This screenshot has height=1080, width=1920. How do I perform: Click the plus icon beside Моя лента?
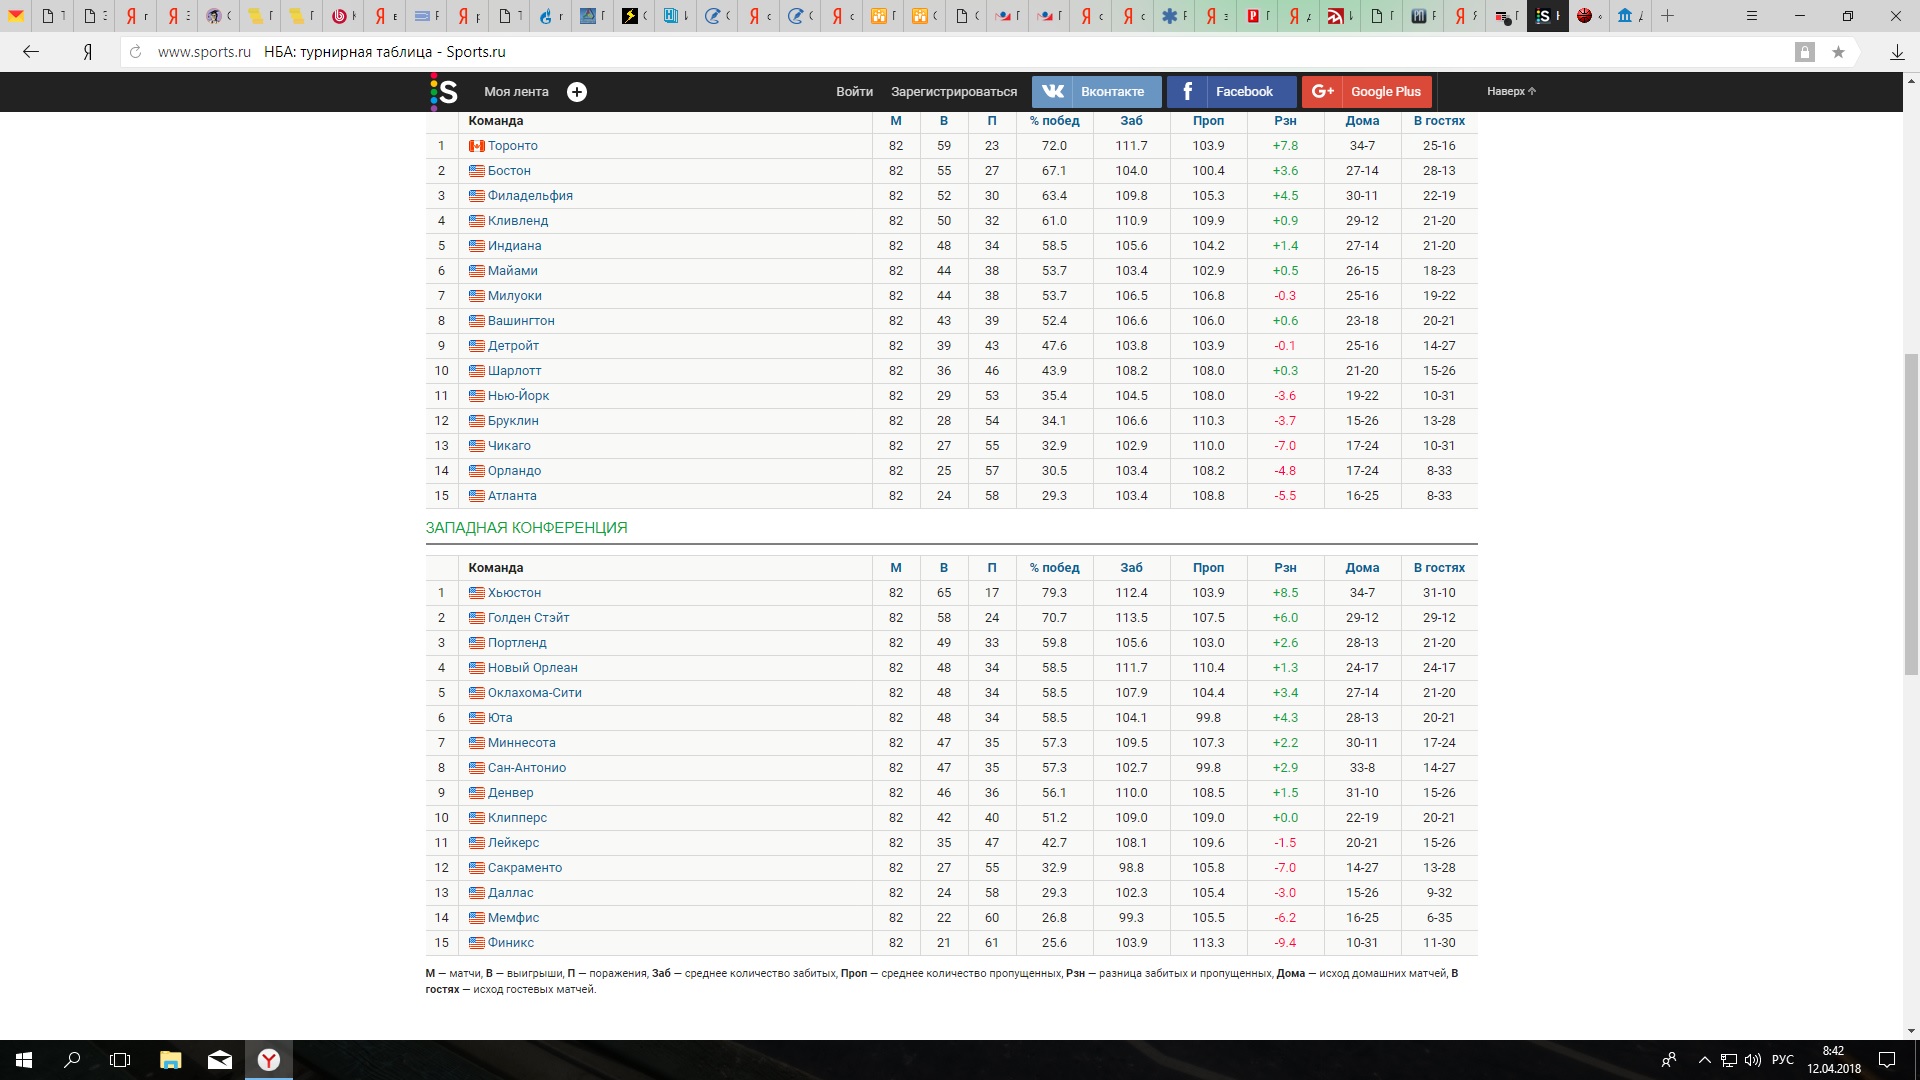pos(577,92)
